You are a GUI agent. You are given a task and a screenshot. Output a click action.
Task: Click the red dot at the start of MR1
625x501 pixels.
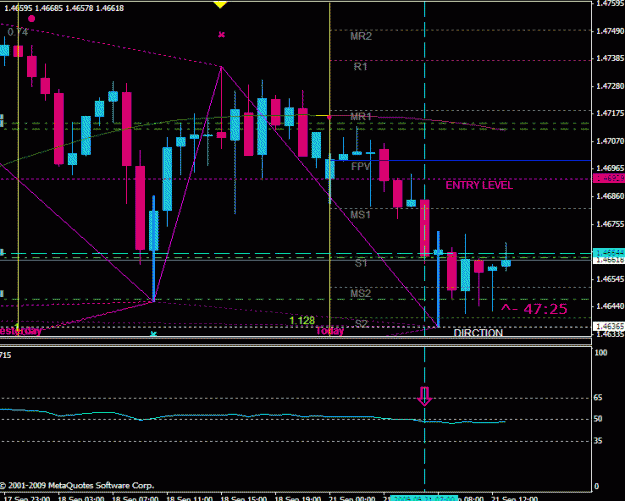click(x=329, y=117)
